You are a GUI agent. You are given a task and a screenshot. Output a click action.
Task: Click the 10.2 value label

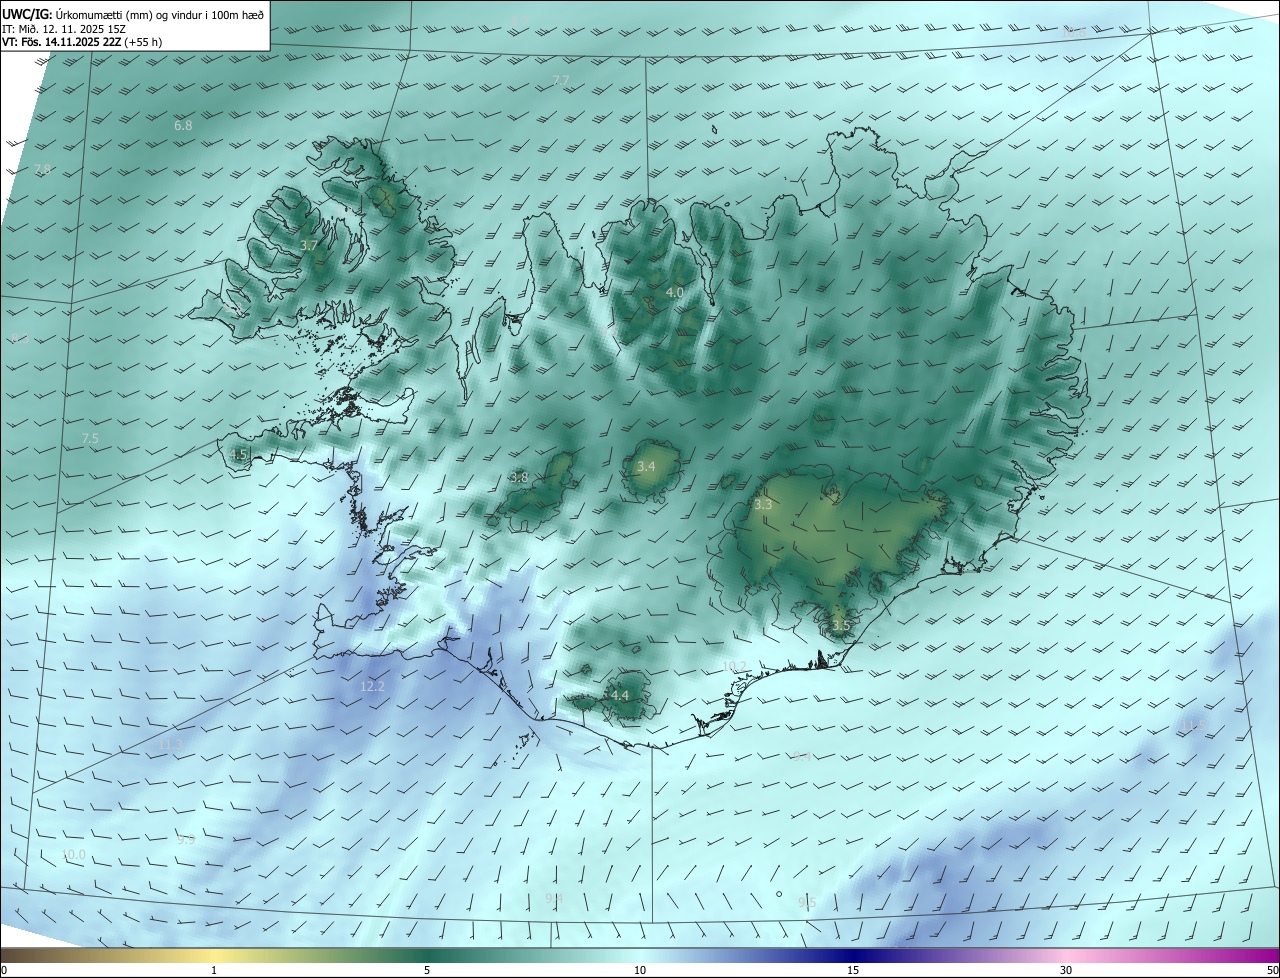click(733, 666)
